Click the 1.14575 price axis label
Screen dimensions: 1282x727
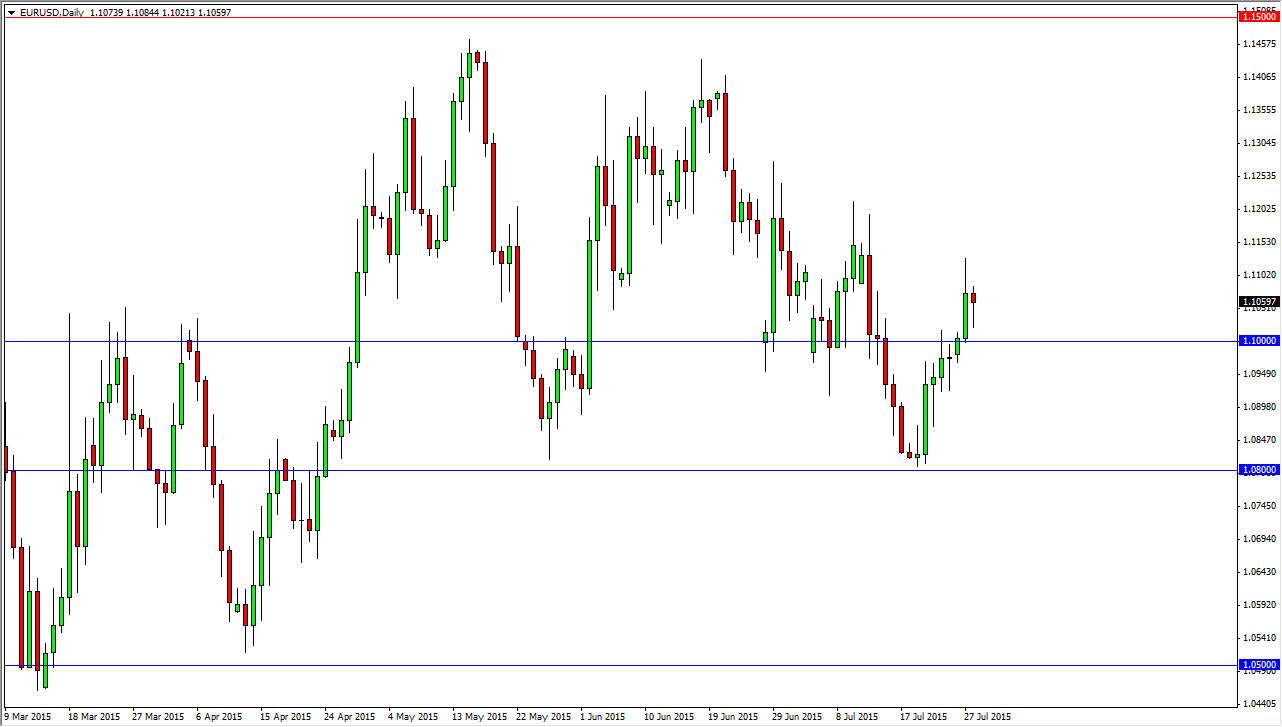(1261, 44)
